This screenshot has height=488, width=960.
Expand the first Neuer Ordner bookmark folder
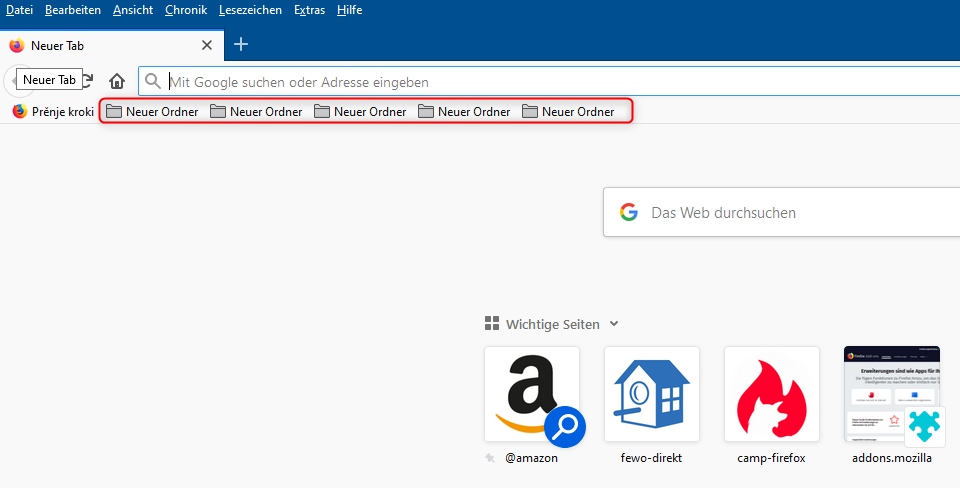pos(152,112)
